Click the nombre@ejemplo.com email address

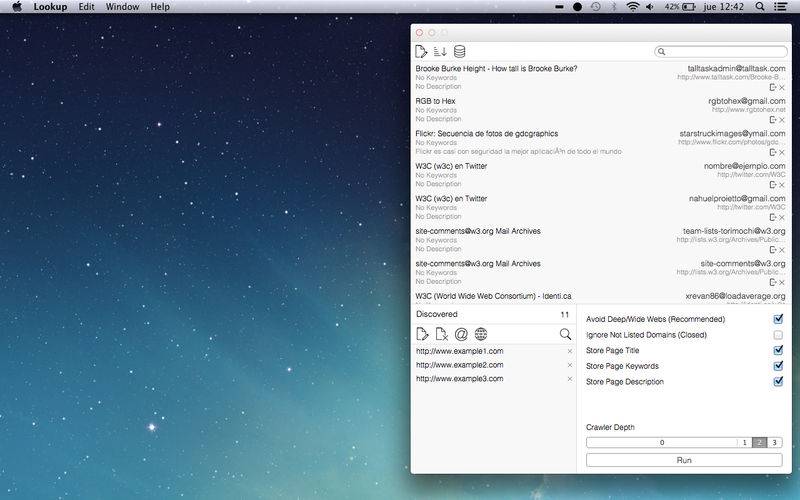tap(744, 166)
